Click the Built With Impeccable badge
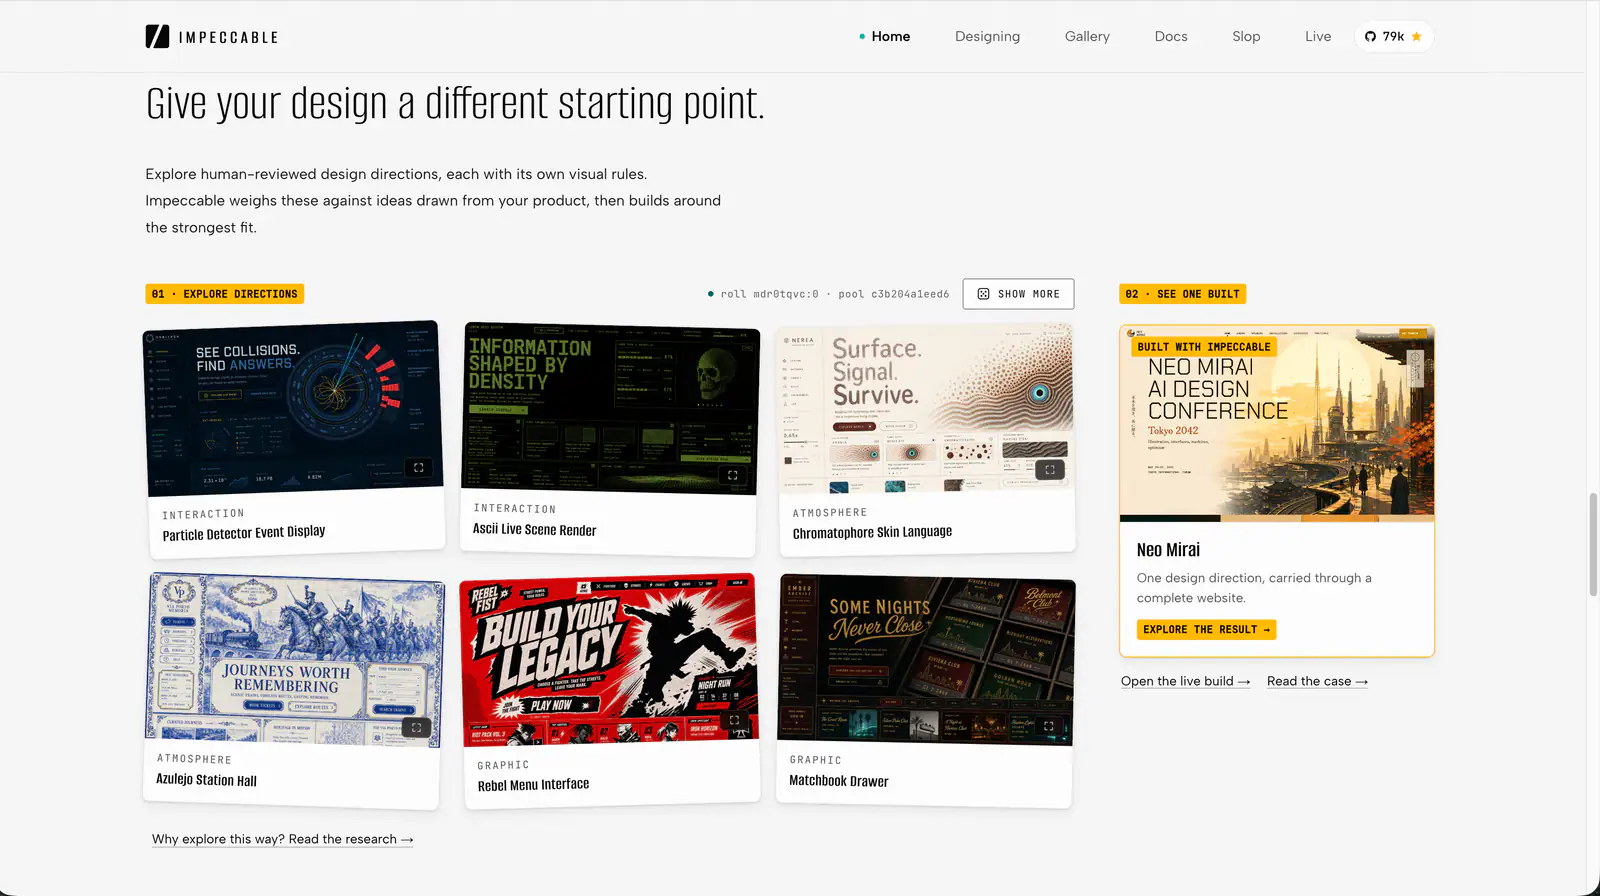The width and height of the screenshot is (1600, 896). 1204,347
